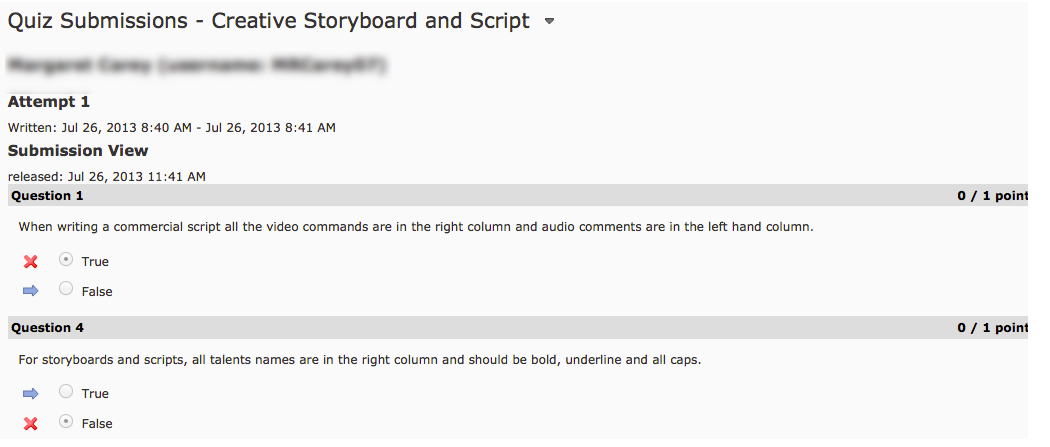Image resolution: width=1050 pixels, height=447 pixels.
Task: Click the red X icon under Question 4
Action: [x=31, y=424]
